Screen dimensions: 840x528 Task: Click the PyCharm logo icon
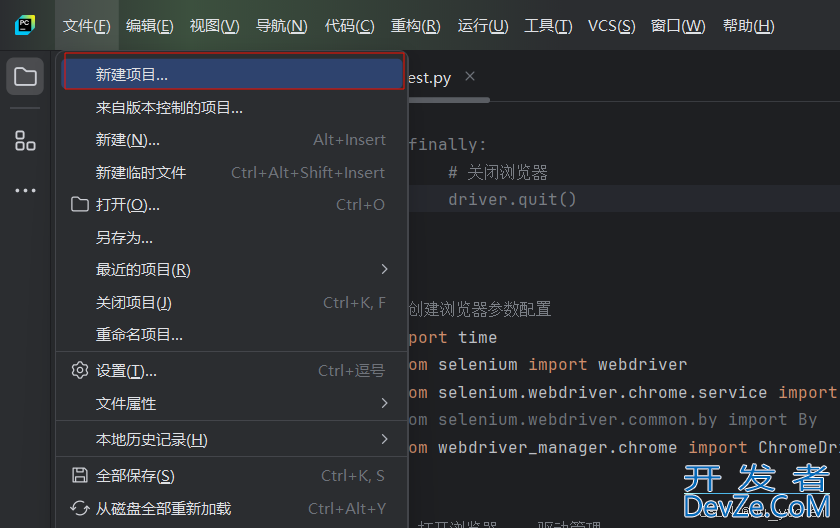25,25
